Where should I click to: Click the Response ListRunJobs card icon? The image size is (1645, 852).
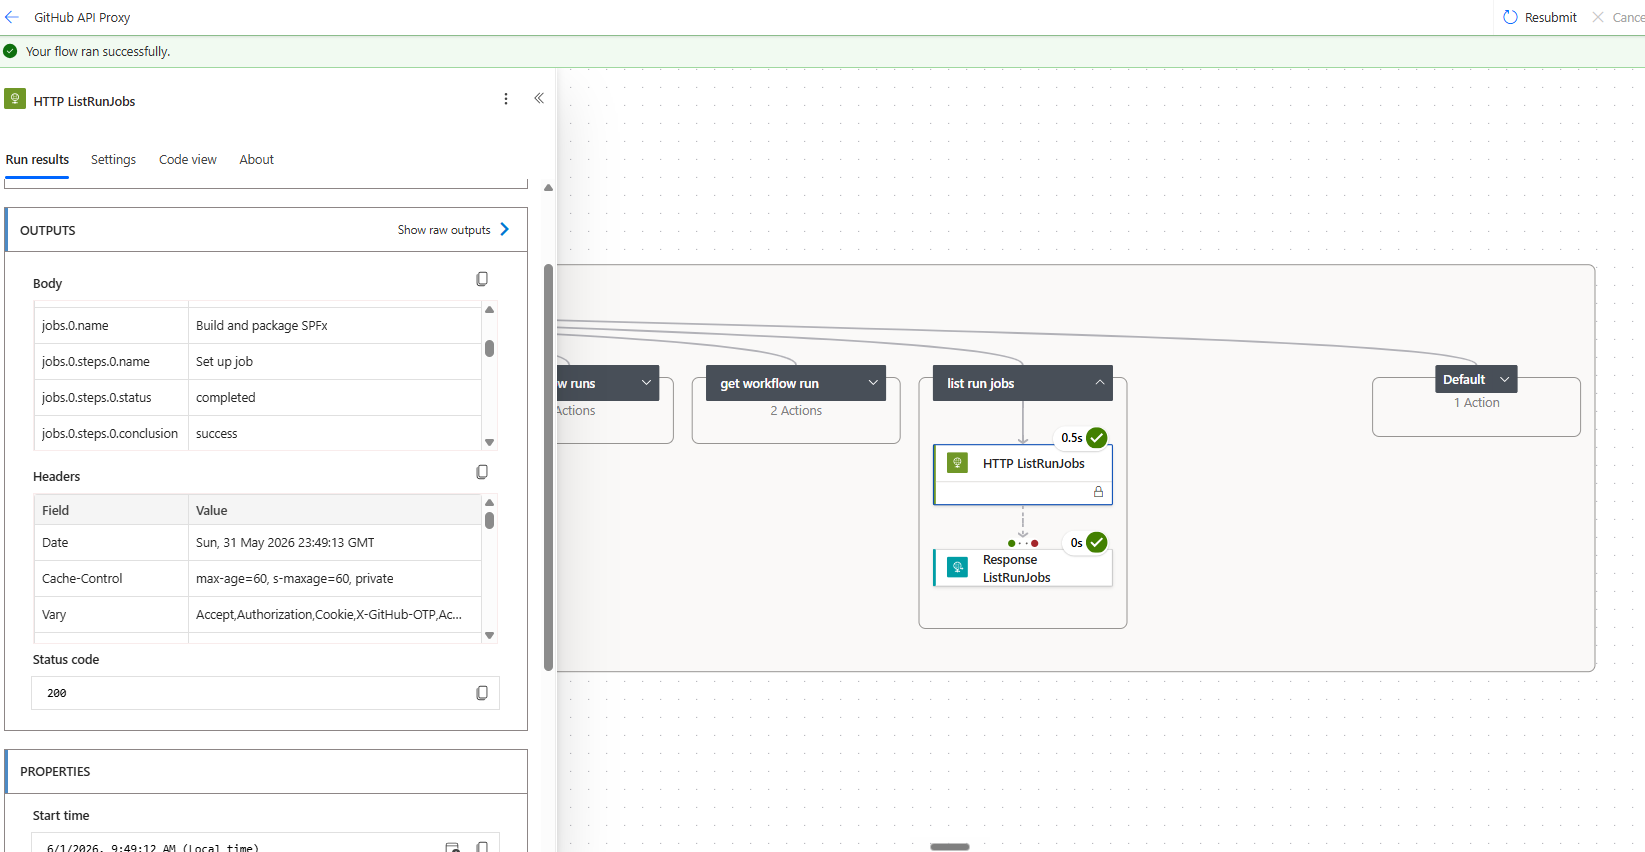coord(957,567)
